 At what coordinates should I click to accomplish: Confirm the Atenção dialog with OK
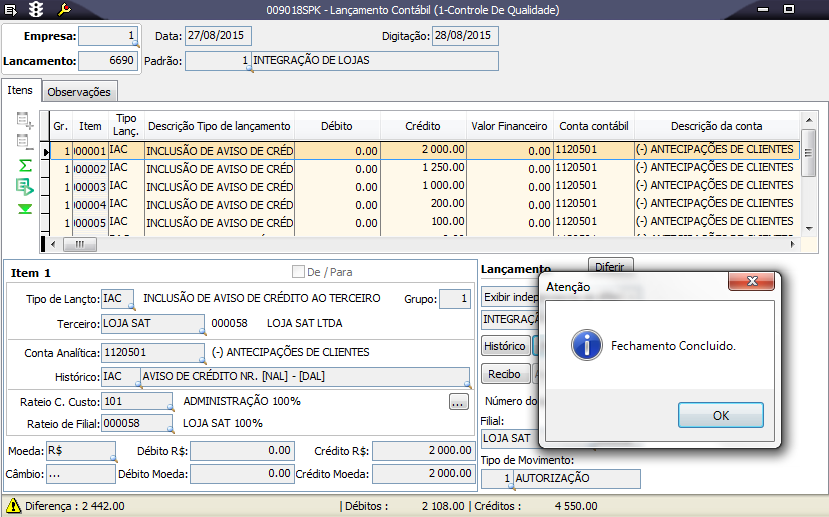[x=721, y=415]
